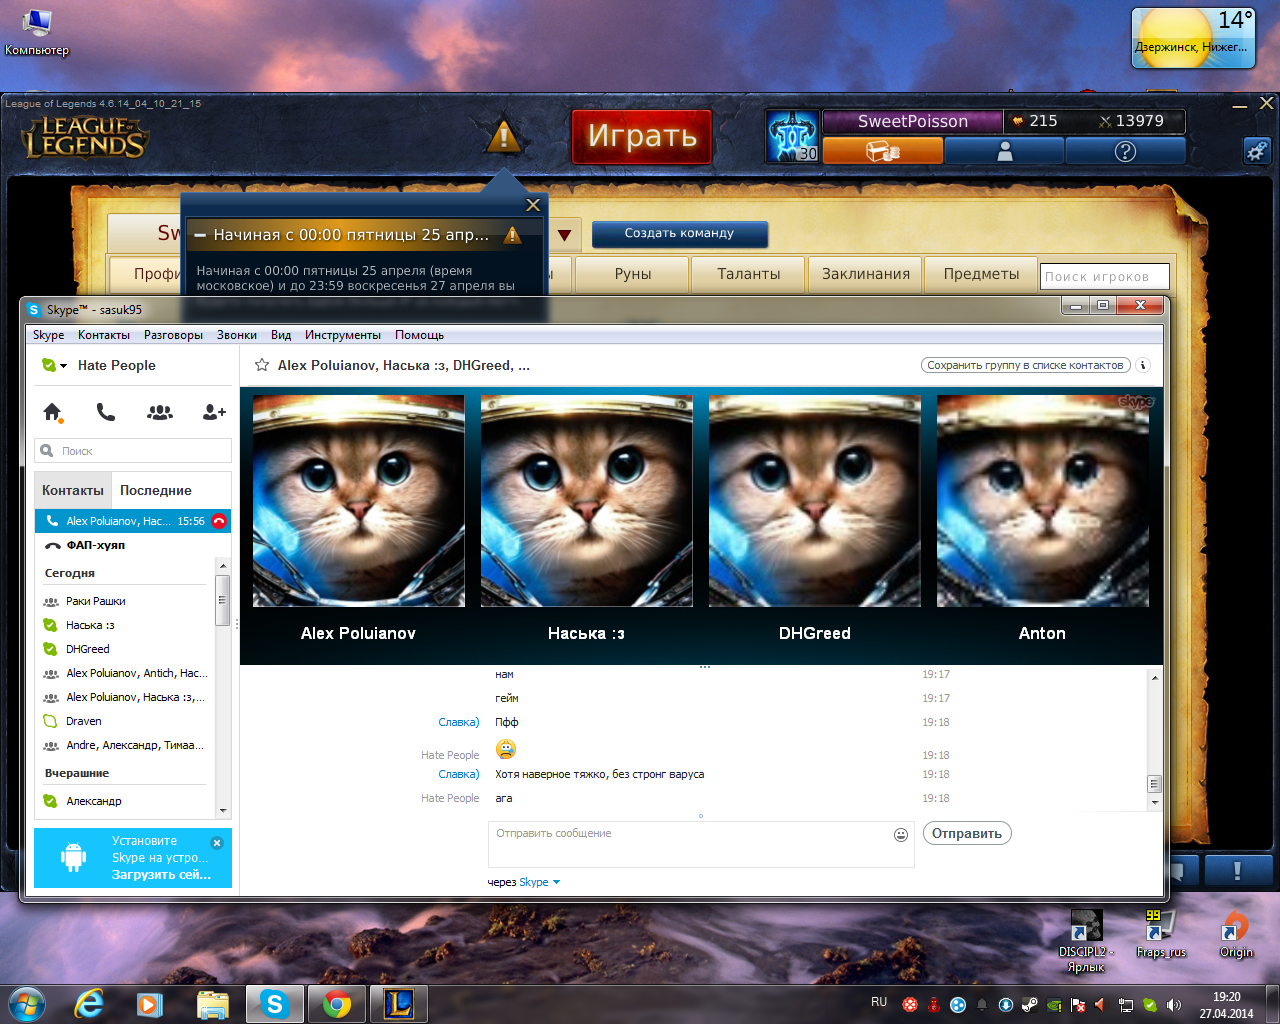This screenshot has height=1024, width=1280.
Task: Open the Предметы tab in League of Legends
Action: click(982, 274)
